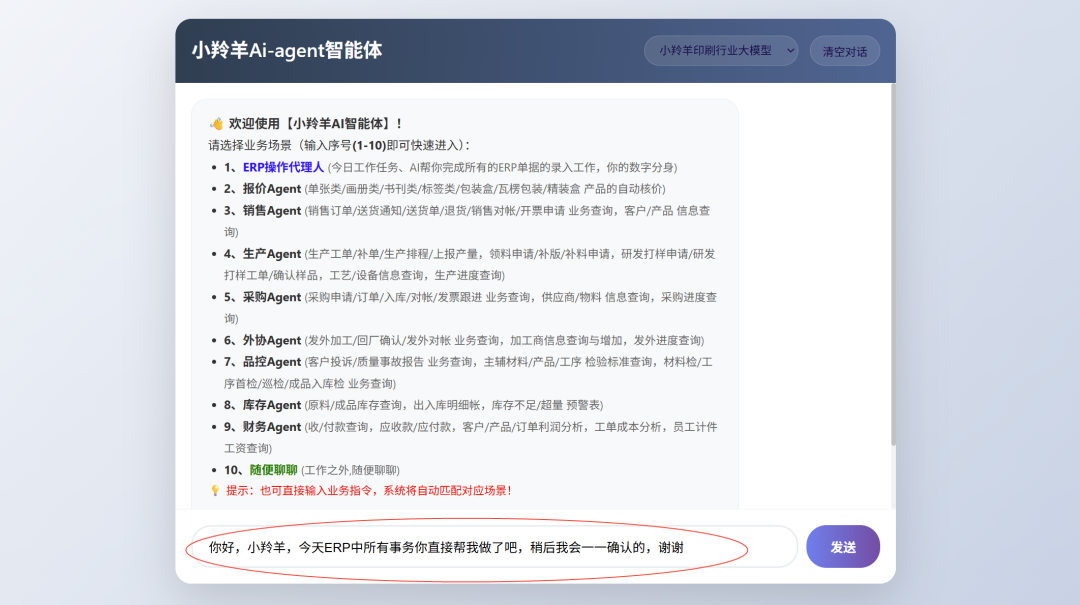Click the chat area vertical scrollbar
Screen dimensions: 1080x605
point(893,265)
